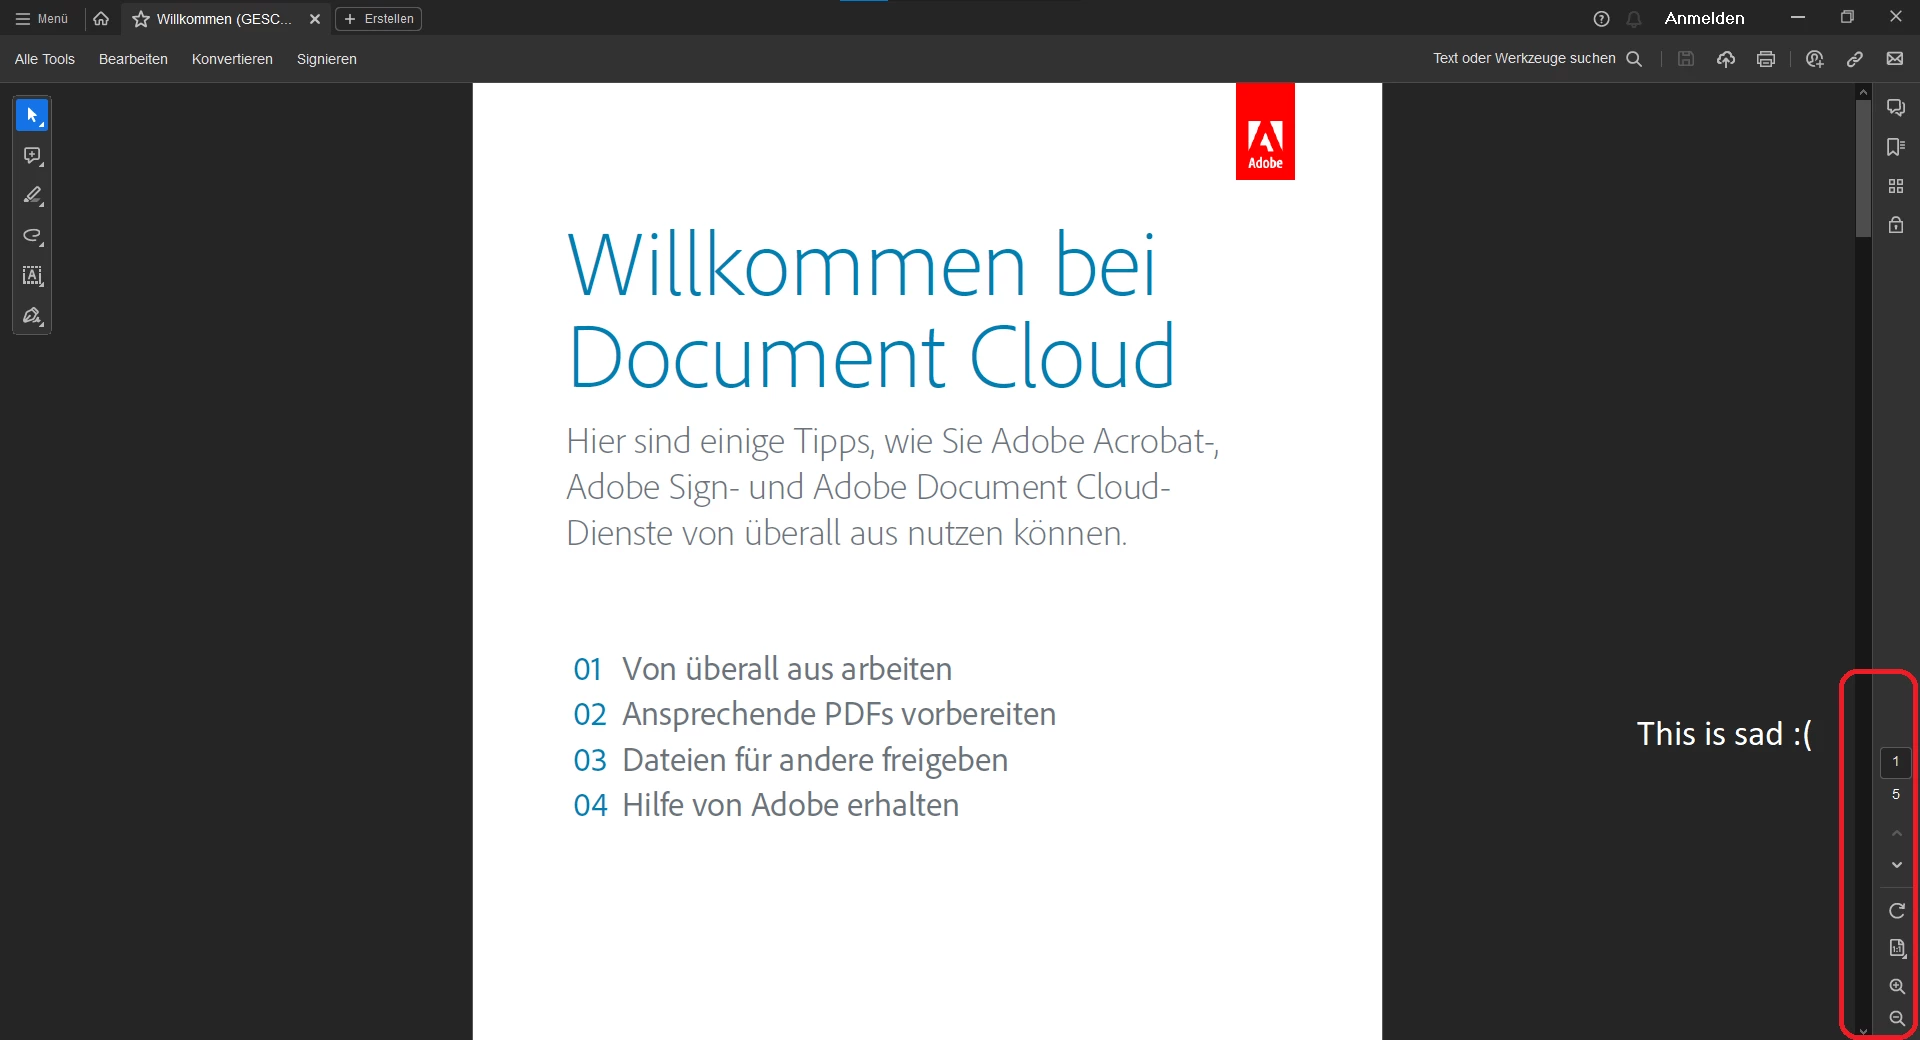The image size is (1920, 1040).
Task: Click the 'Willkommen bei Document Cloud' heading
Action: tap(871, 311)
